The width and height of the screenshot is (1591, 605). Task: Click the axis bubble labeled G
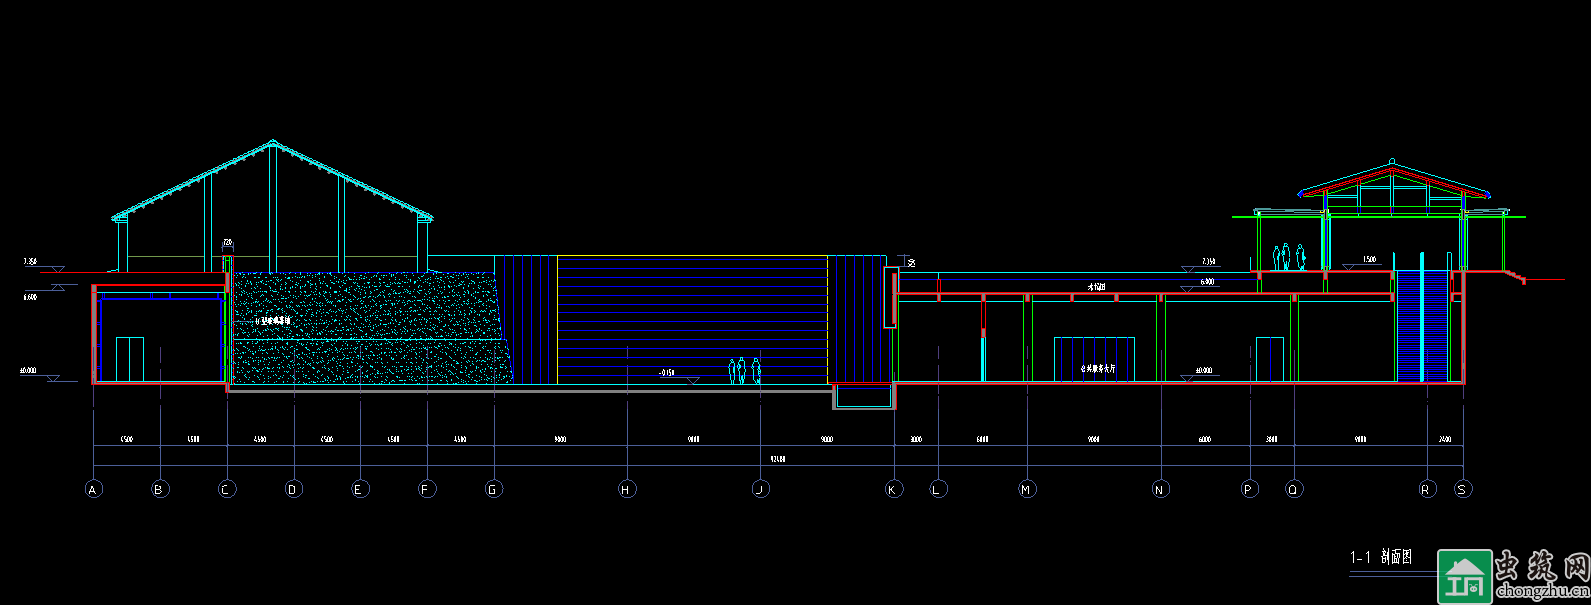[493, 489]
